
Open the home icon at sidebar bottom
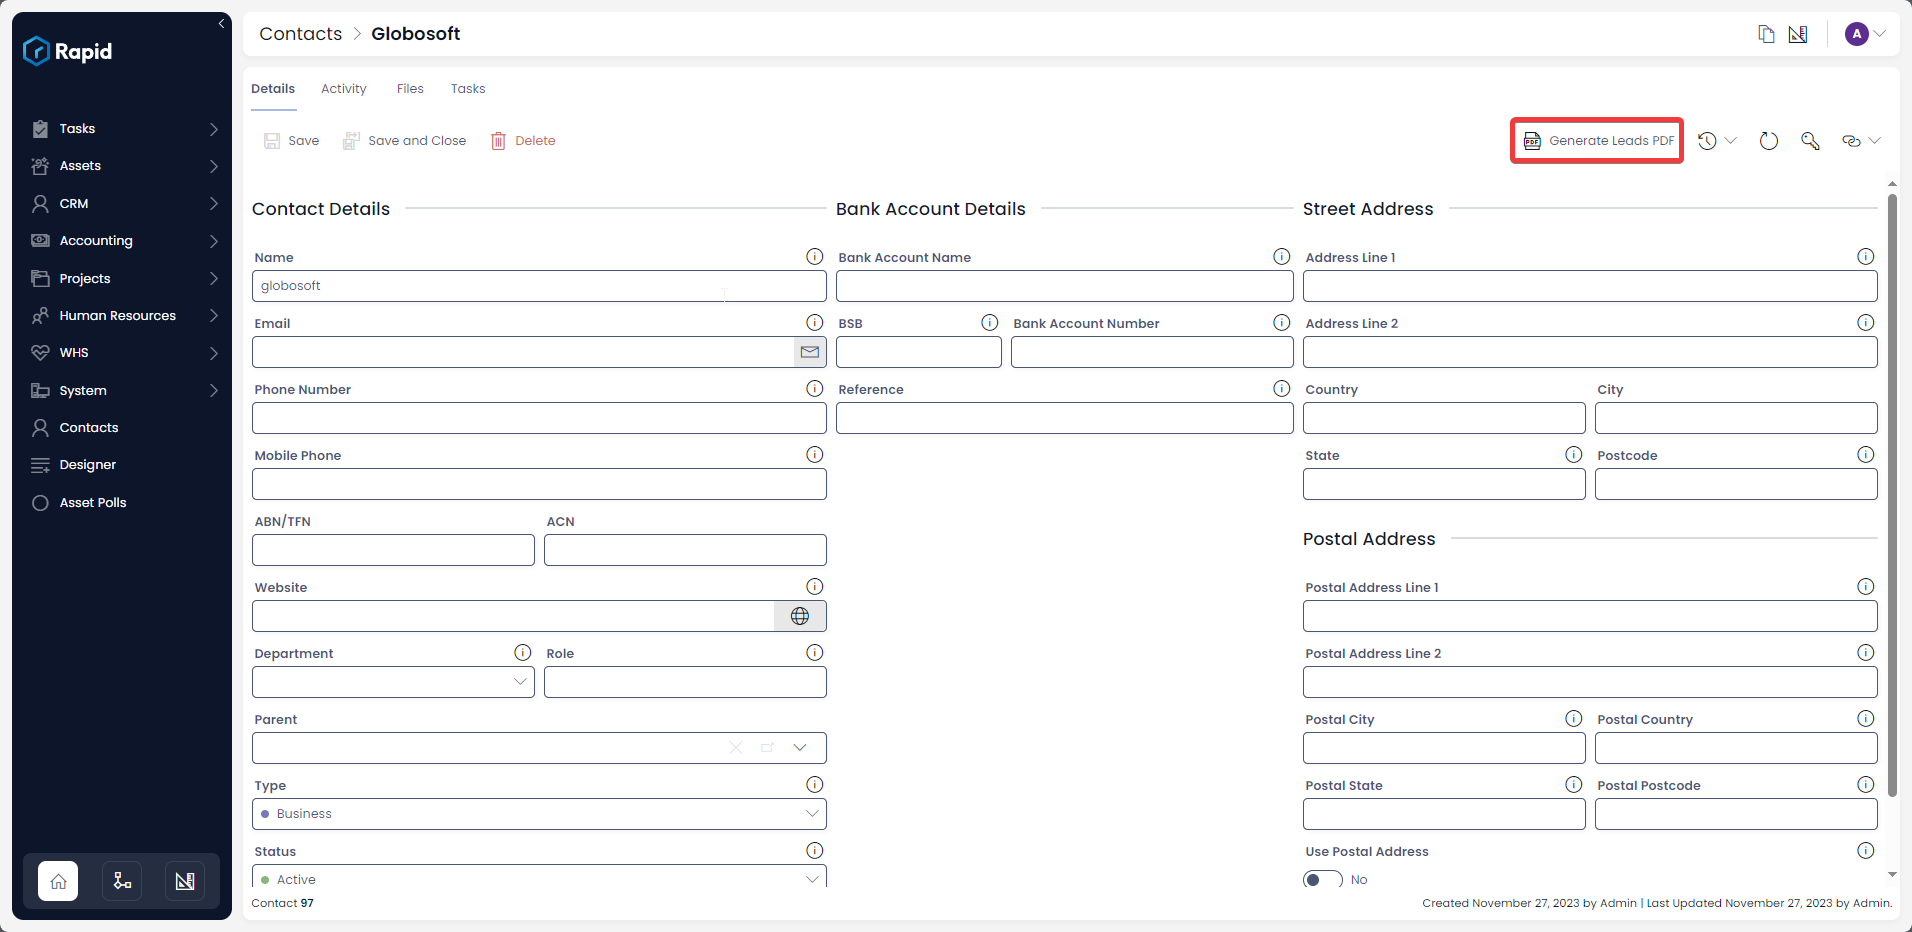(58, 881)
